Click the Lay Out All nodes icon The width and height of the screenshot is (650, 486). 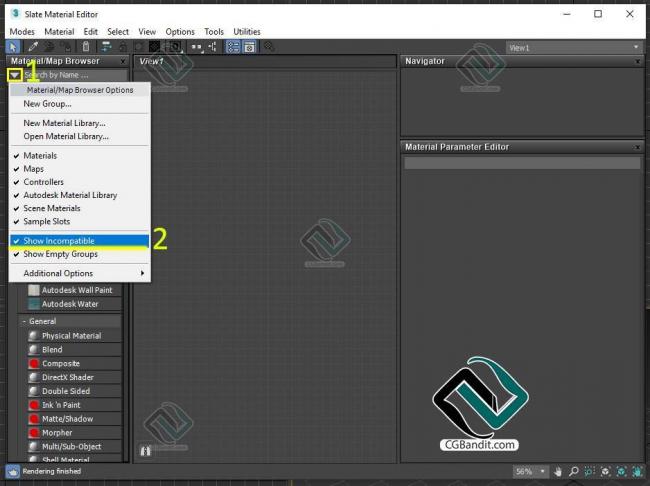pos(196,47)
